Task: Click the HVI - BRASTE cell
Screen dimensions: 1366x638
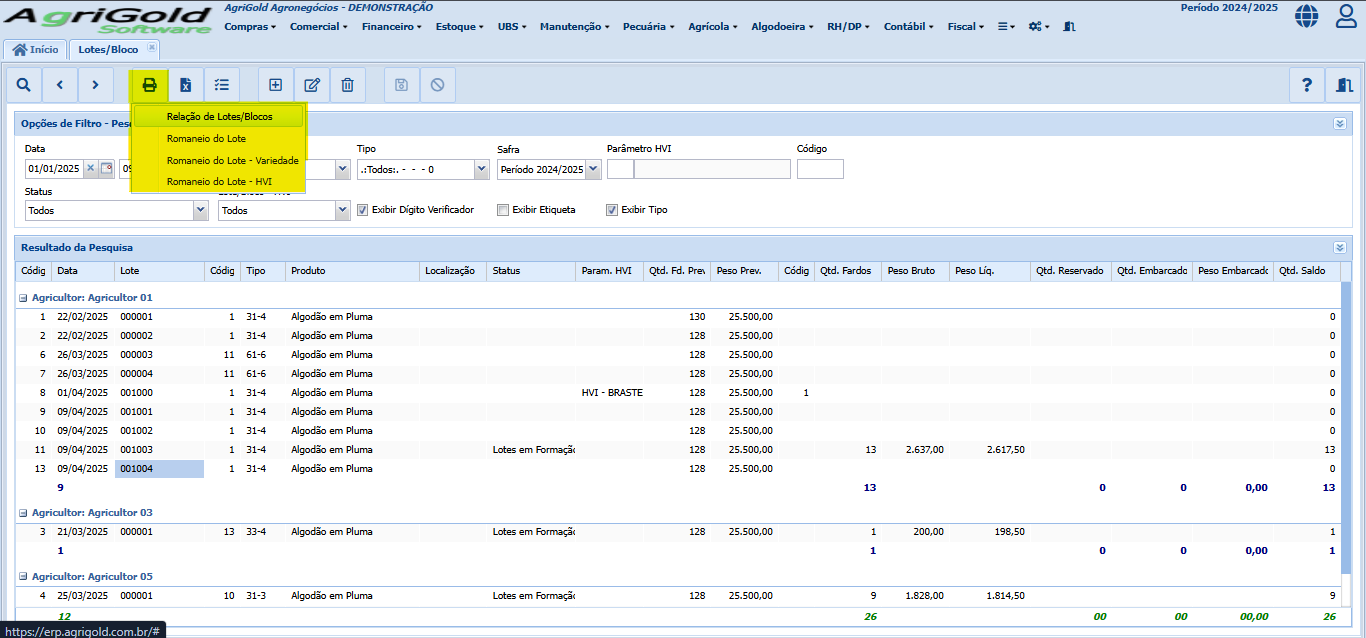Action: (x=610, y=393)
